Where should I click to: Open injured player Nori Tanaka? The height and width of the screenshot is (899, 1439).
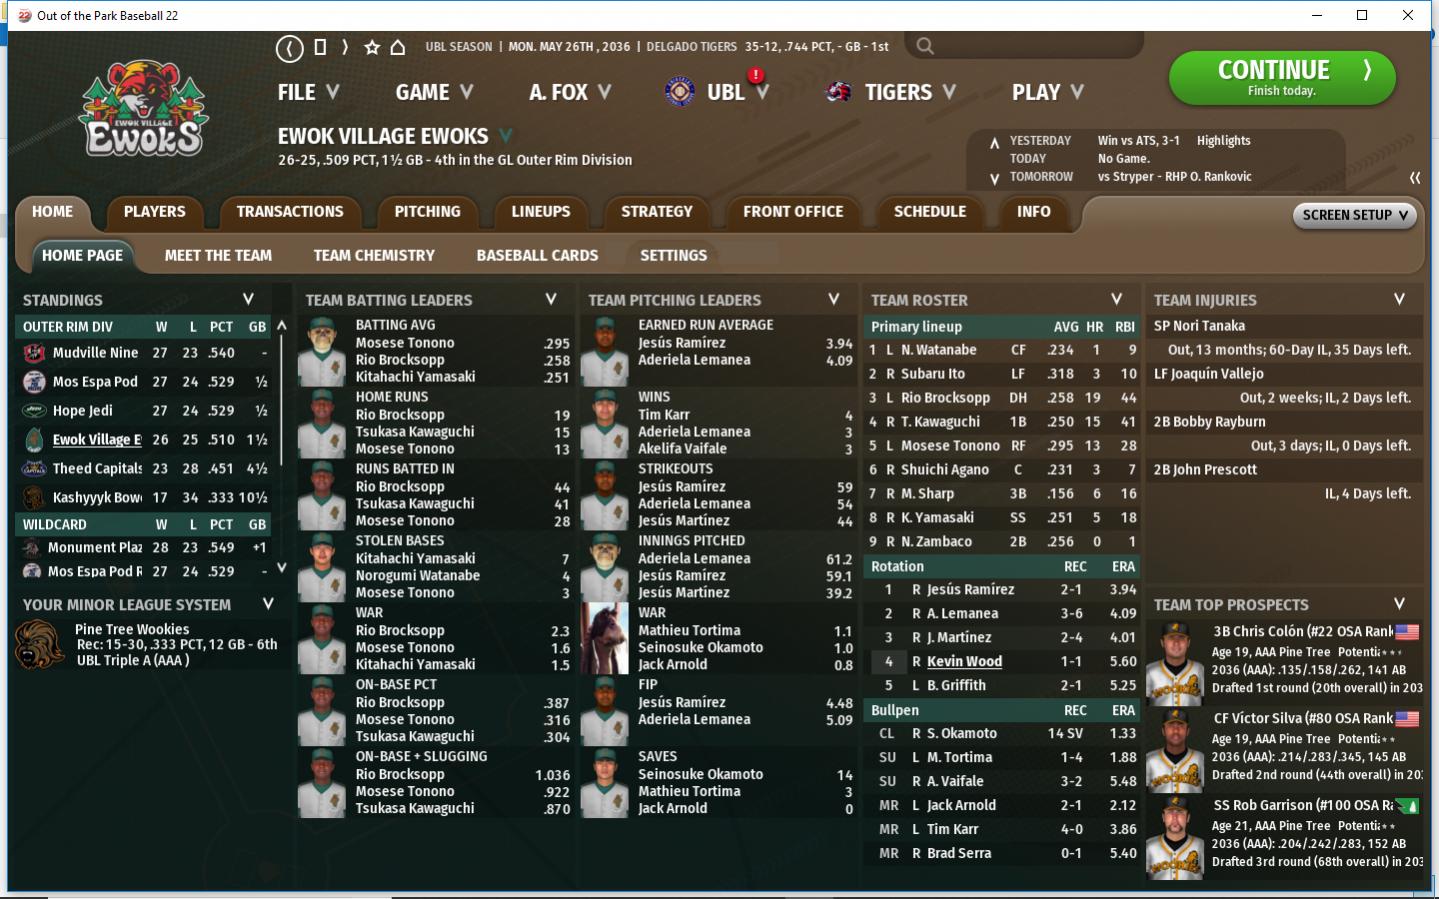pos(1199,326)
